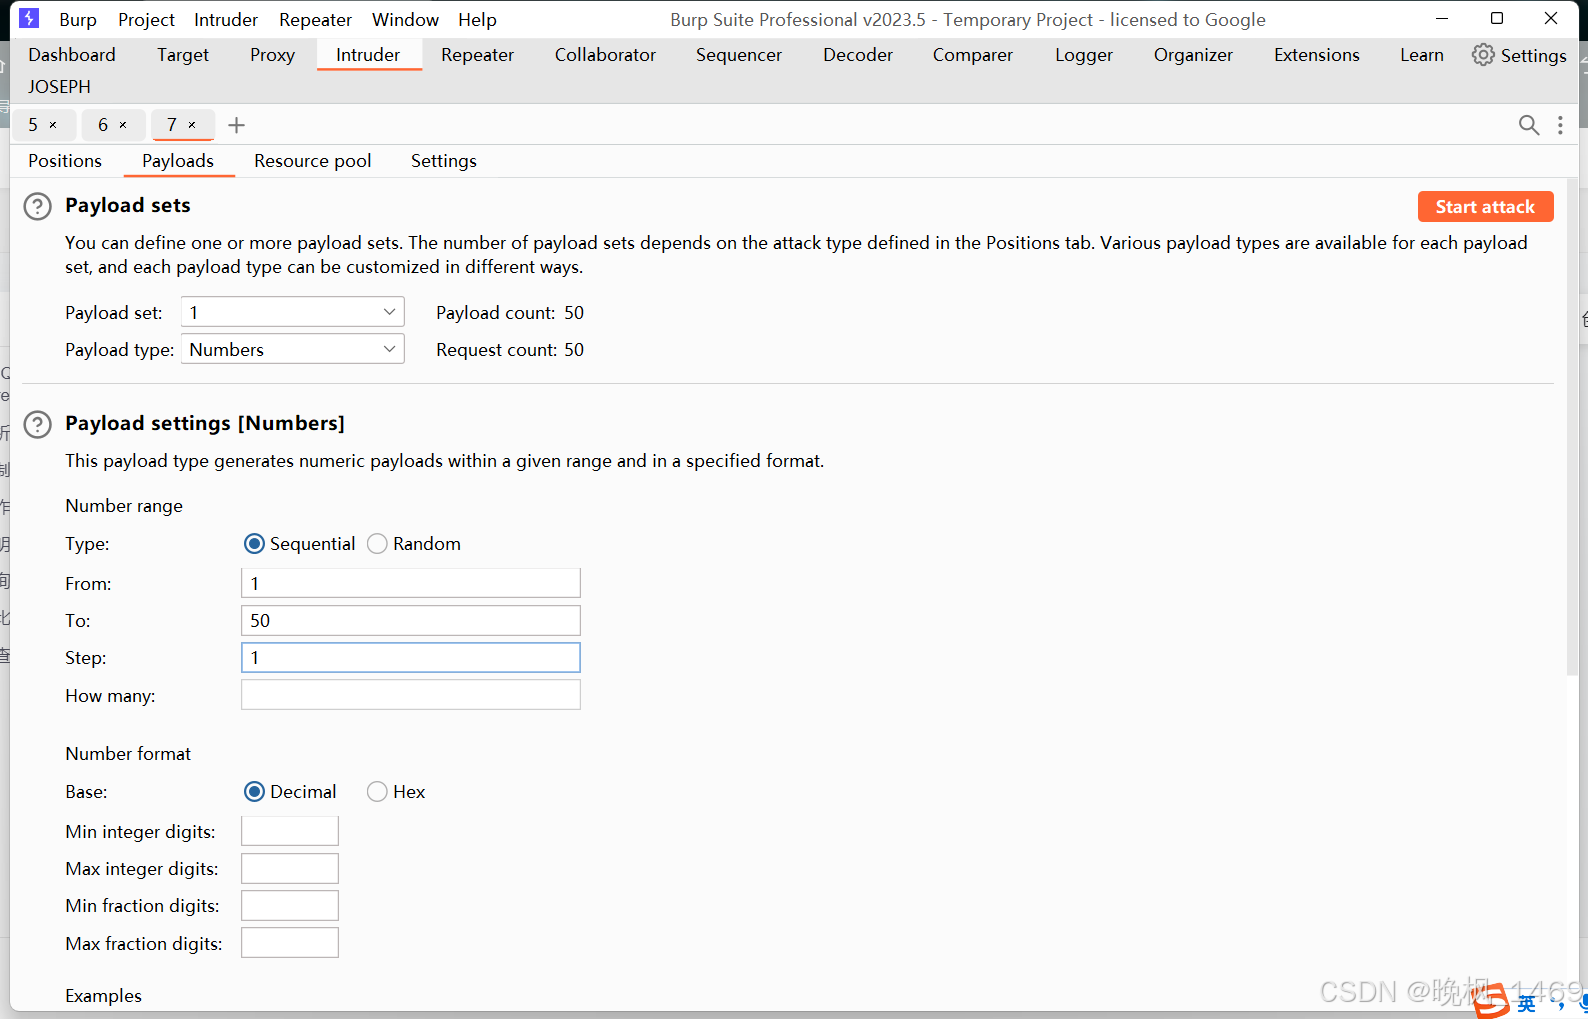Open the Window menu
This screenshot has width=1588, height=1019.
click(x=405, y=20)
